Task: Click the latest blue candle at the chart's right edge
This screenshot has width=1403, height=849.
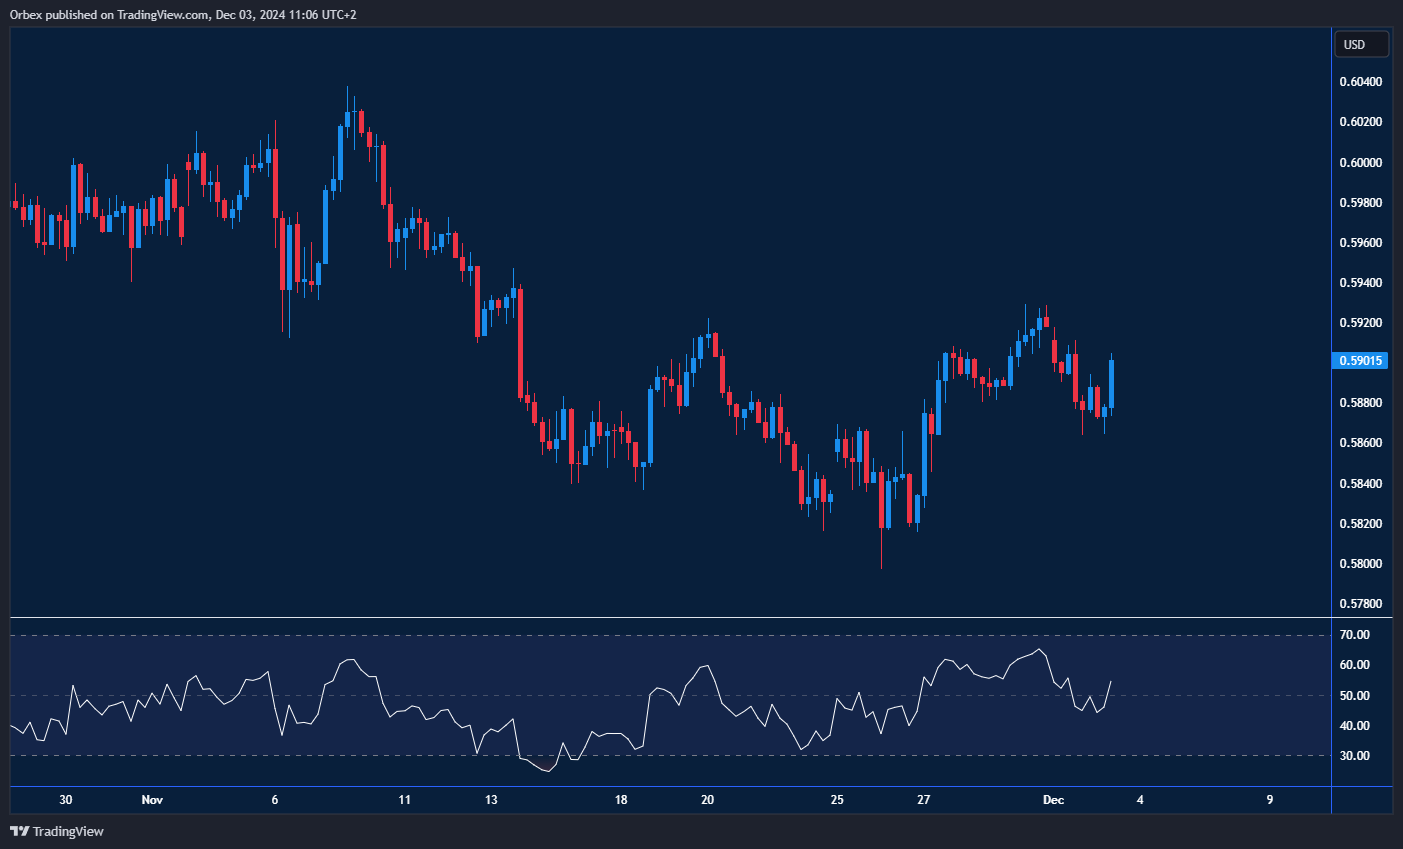Action: (x=1111, y=384)
